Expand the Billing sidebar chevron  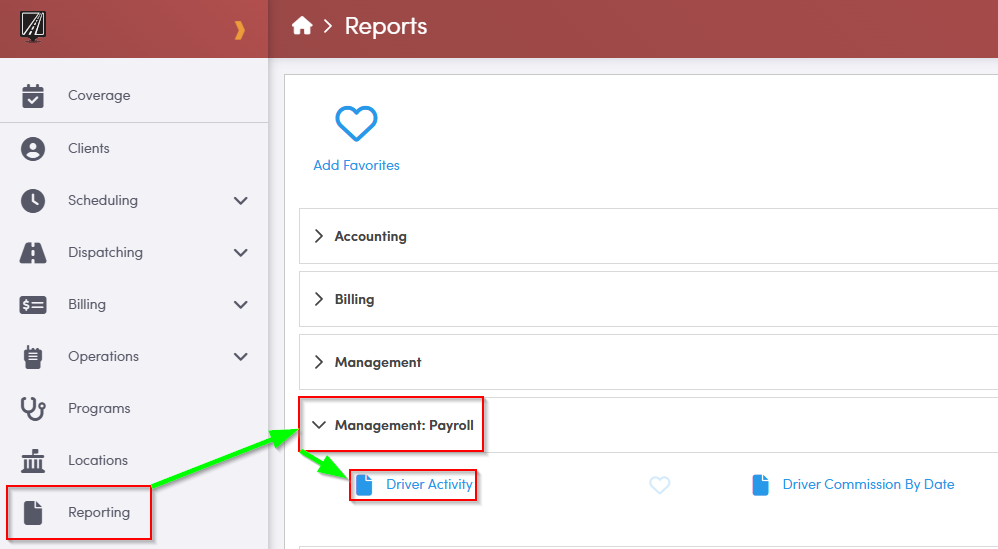coord(240,304)
